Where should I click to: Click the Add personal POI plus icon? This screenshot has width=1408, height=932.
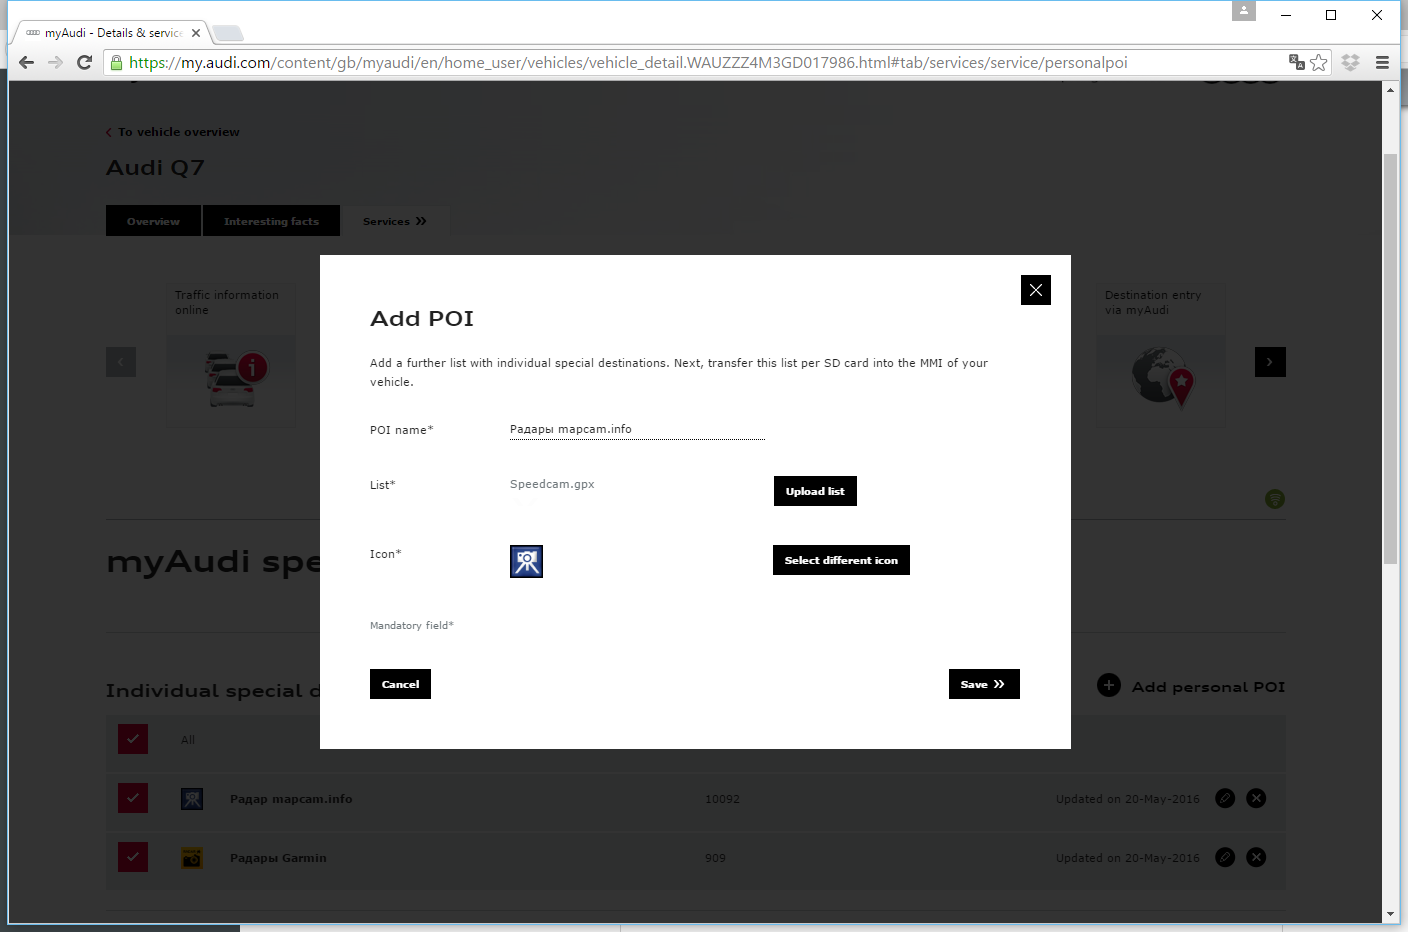(1109, 685)
